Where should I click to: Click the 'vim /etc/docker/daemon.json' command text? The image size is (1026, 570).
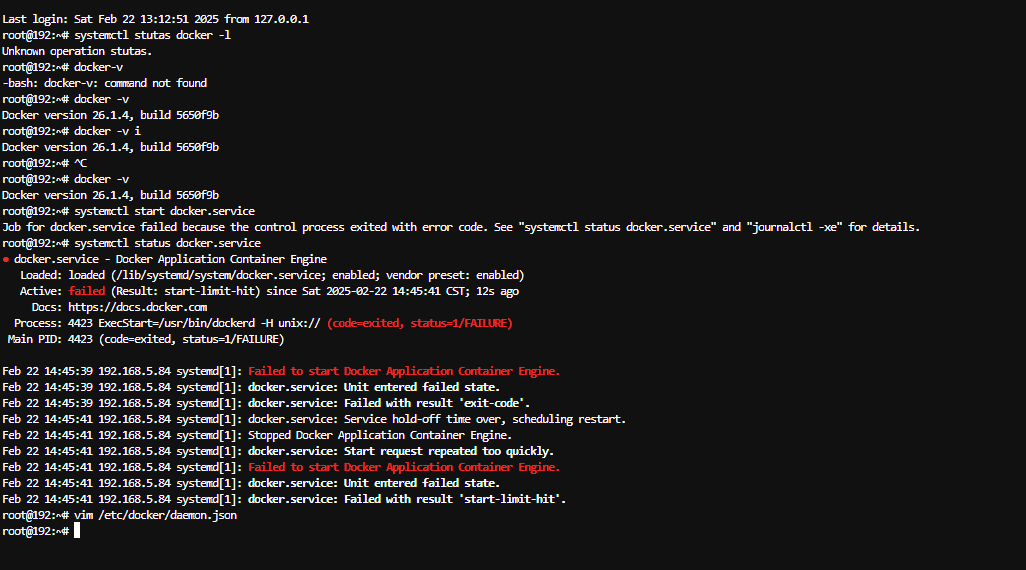[x=155, y=515]
